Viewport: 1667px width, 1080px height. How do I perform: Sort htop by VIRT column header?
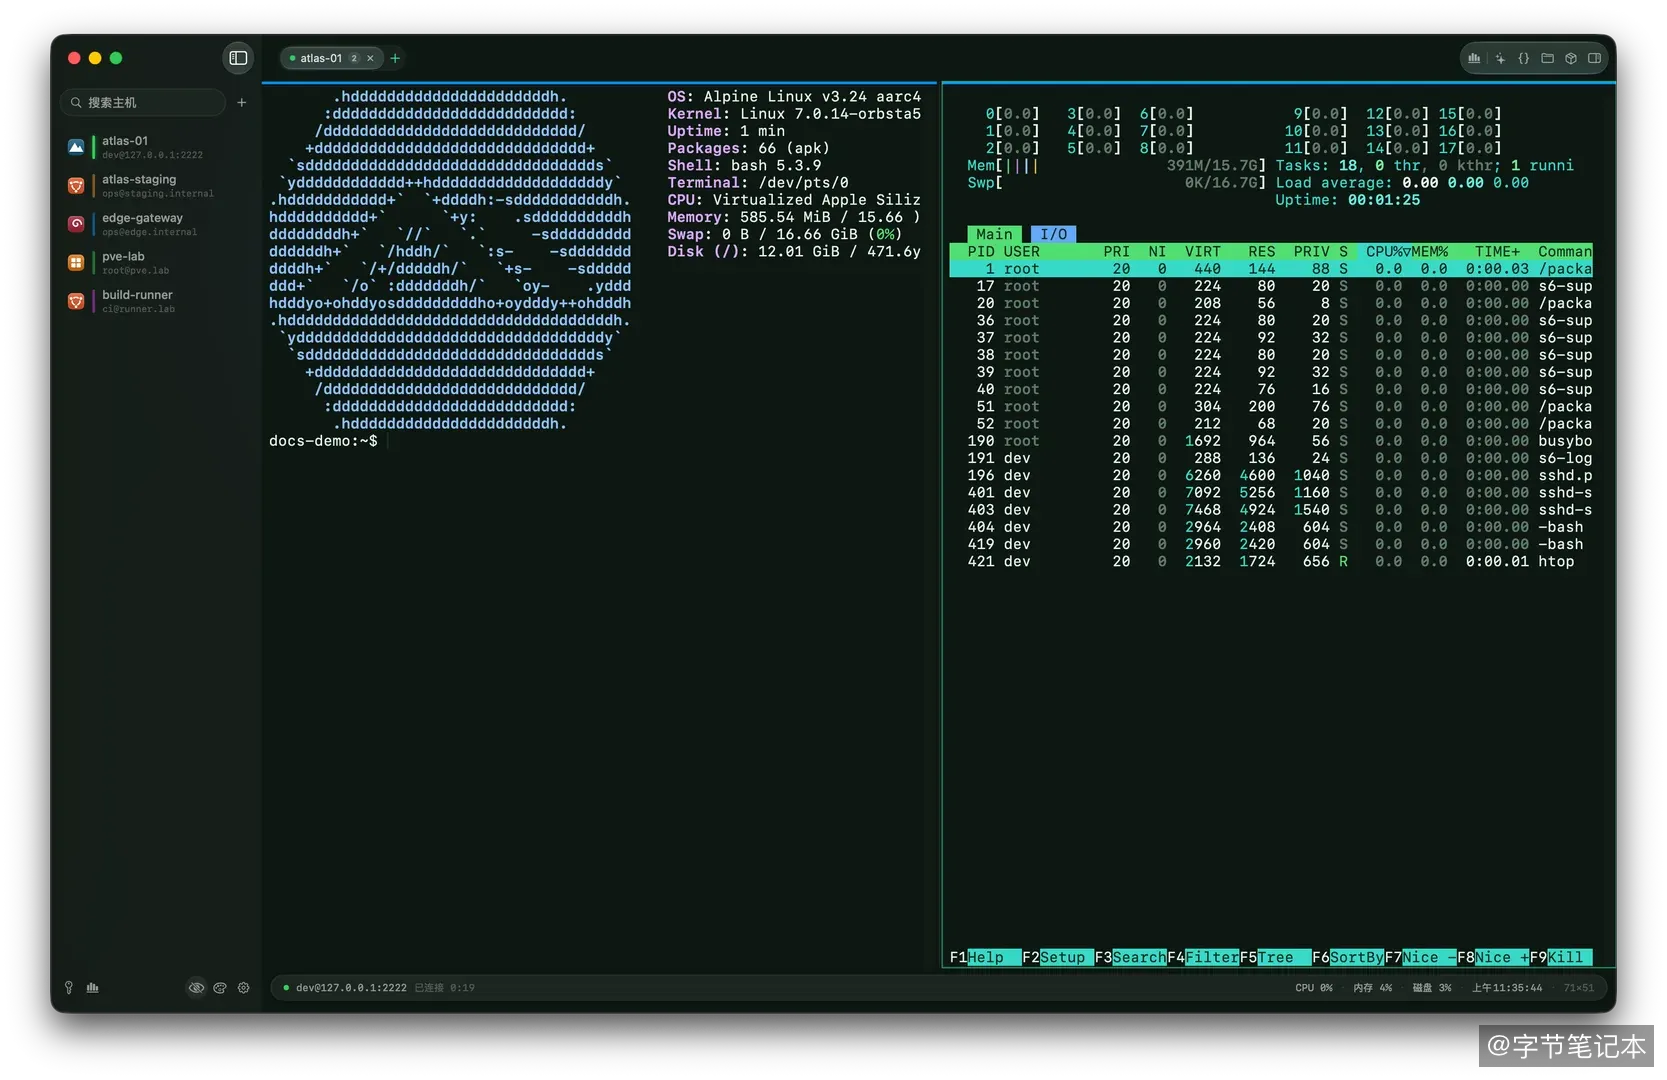pyautogui.click(x=1203, y=251)
